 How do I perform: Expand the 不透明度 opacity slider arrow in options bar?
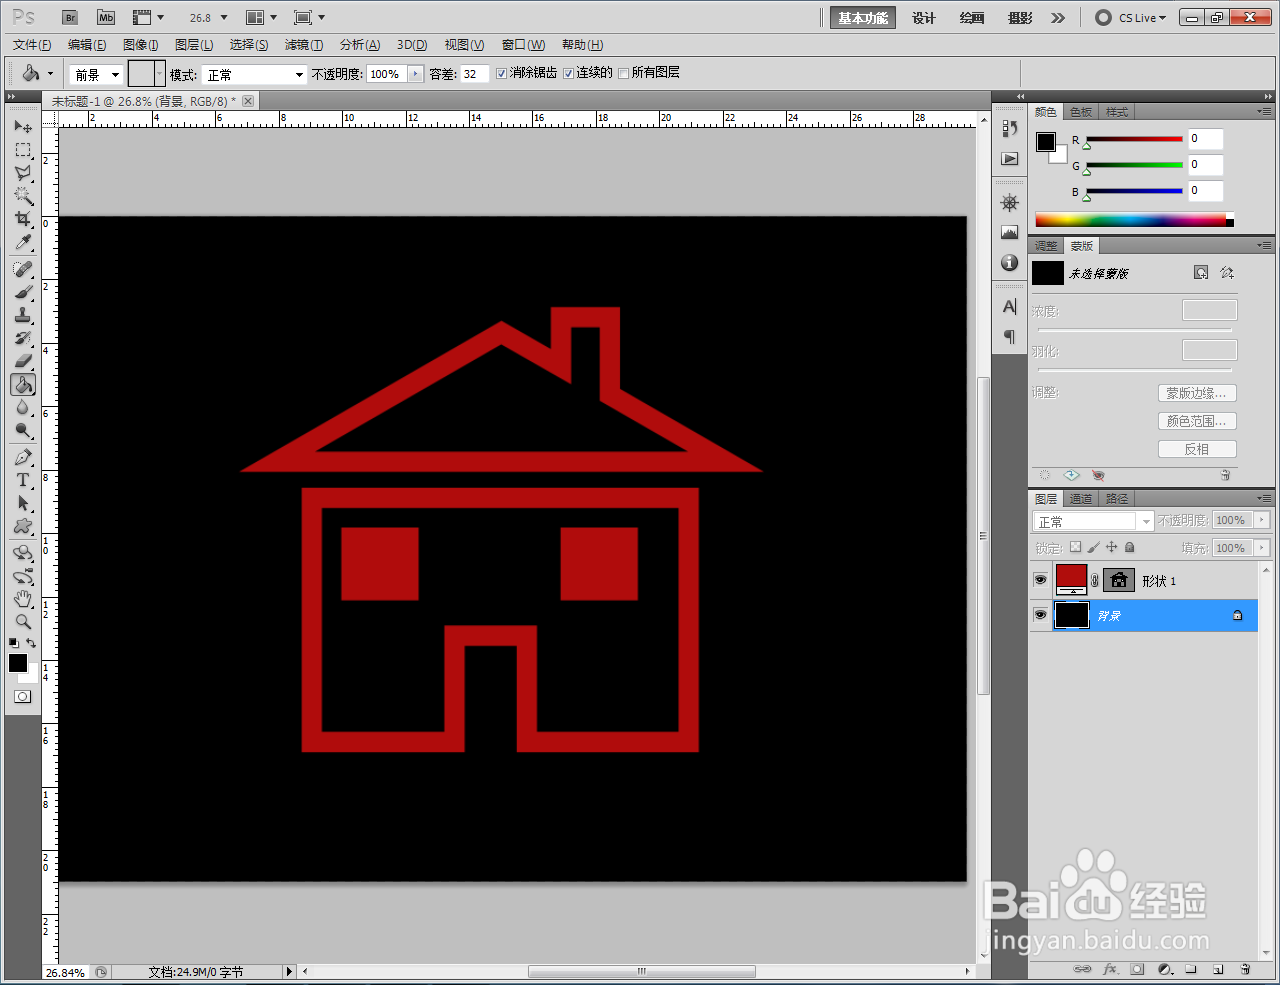coord(416,74)
